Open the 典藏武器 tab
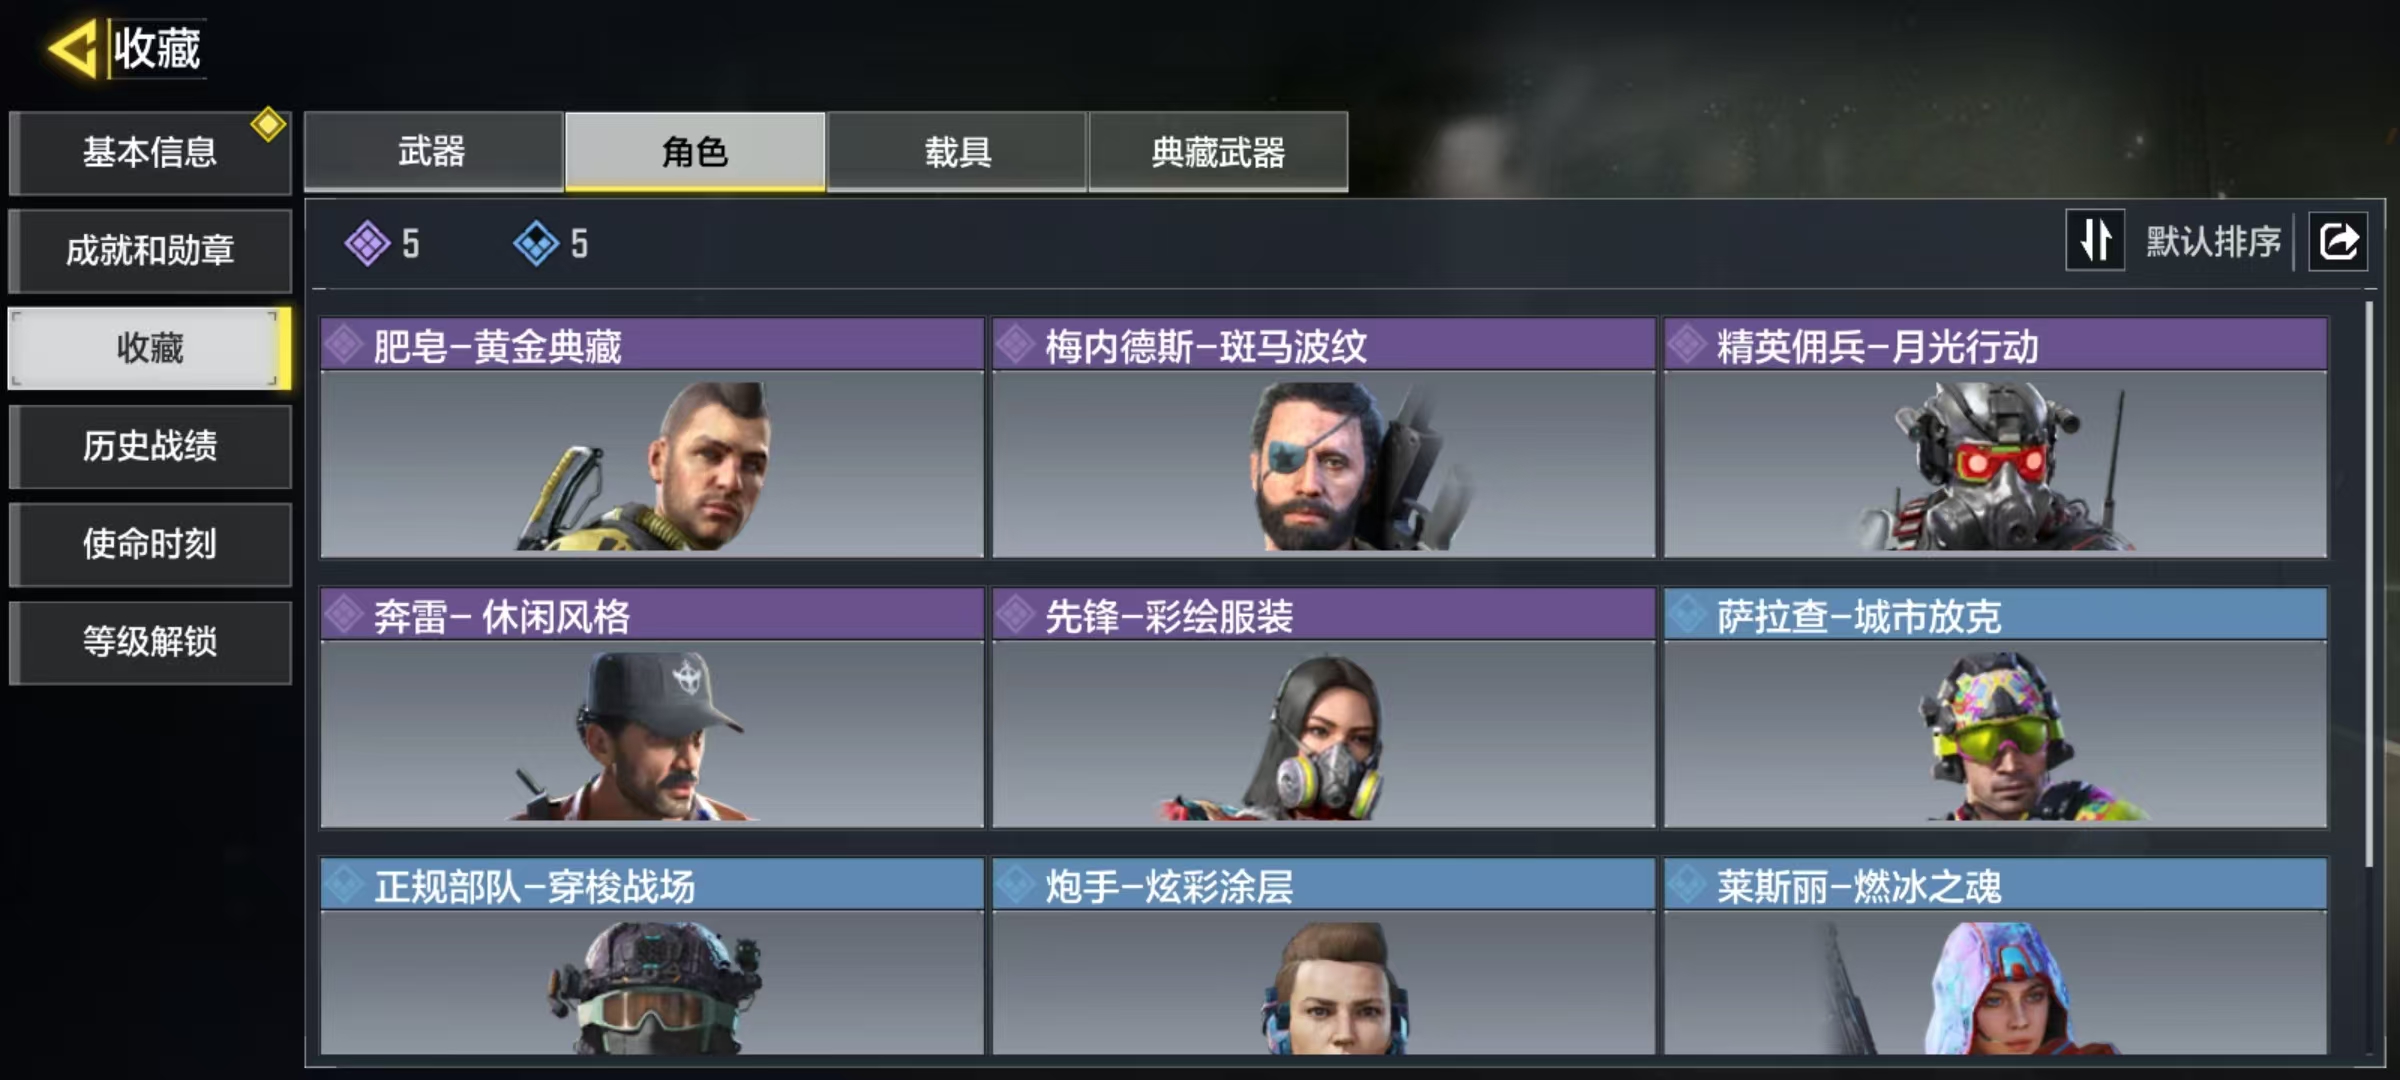The image size is (2400, 1080). (x=1218, y=151)
